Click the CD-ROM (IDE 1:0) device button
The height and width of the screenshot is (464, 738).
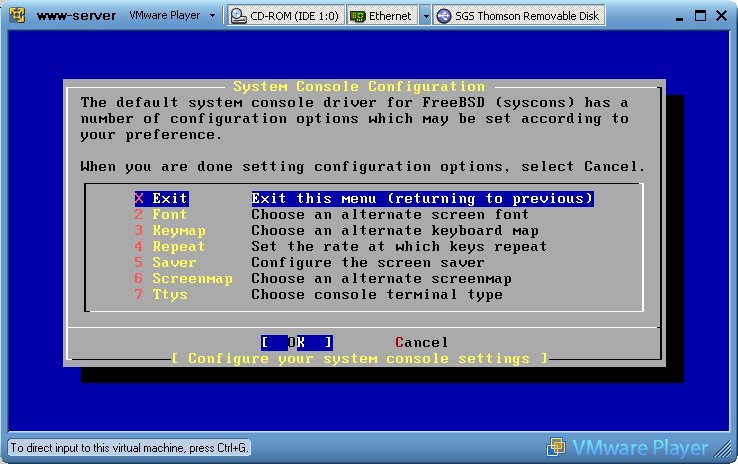point(286,16)
